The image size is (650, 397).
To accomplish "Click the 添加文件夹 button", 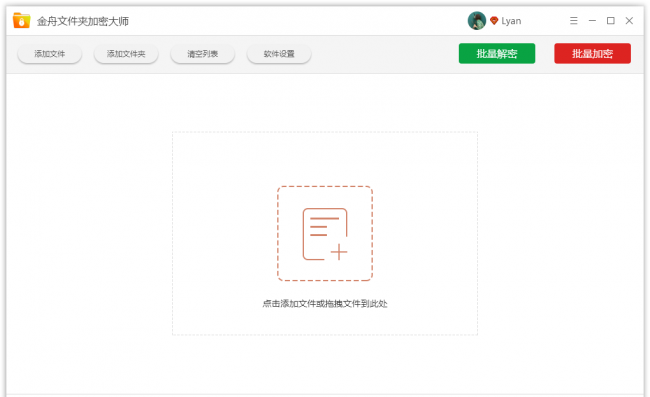I will 126,54.
